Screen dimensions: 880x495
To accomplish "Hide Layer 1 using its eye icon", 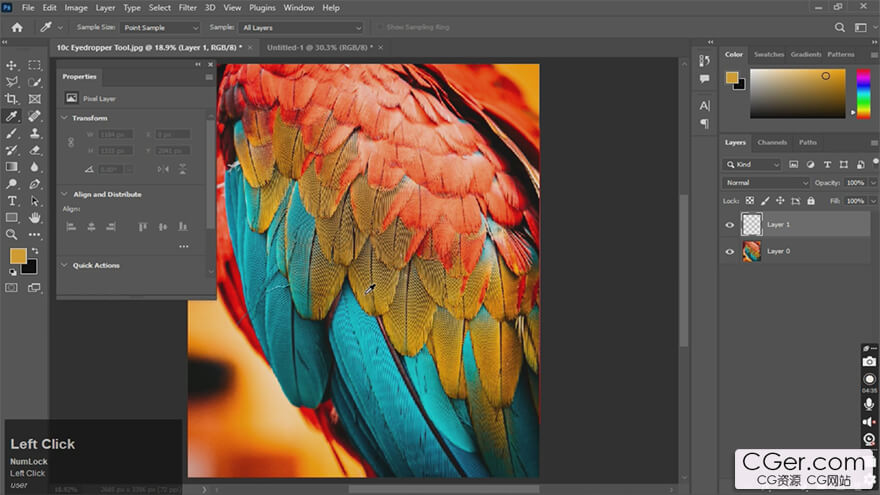I will point(729,225).
